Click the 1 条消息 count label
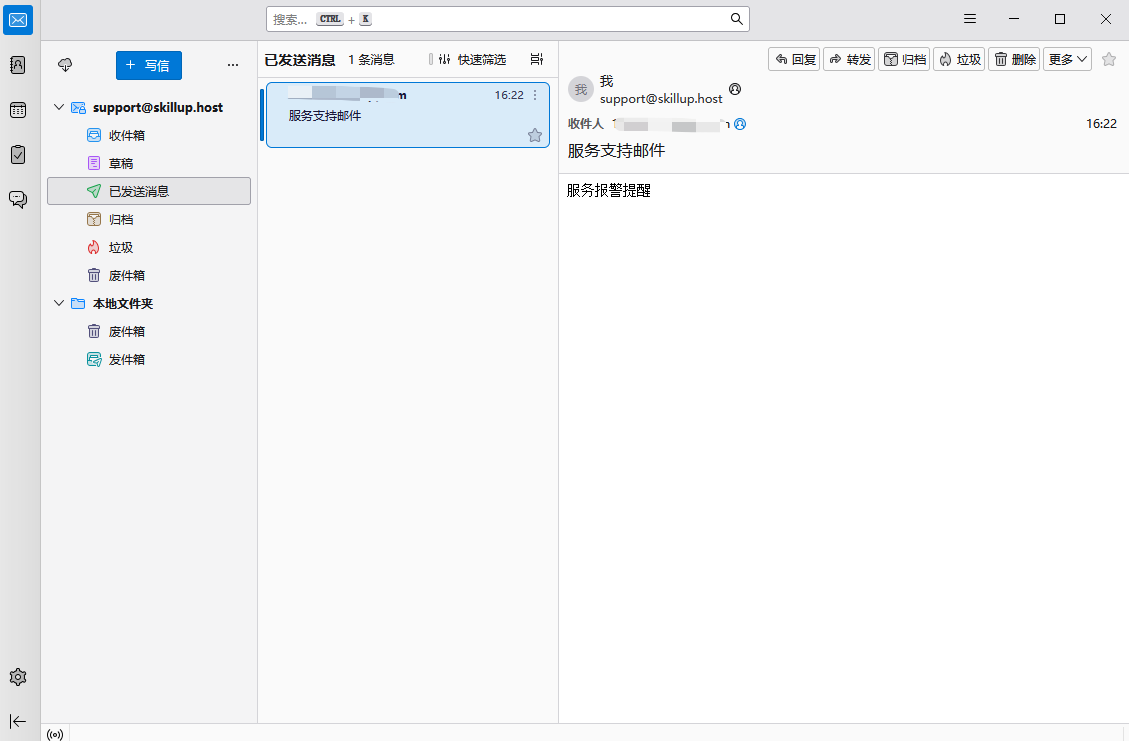This screenshot has height=741, width=1129. [372, 60]
